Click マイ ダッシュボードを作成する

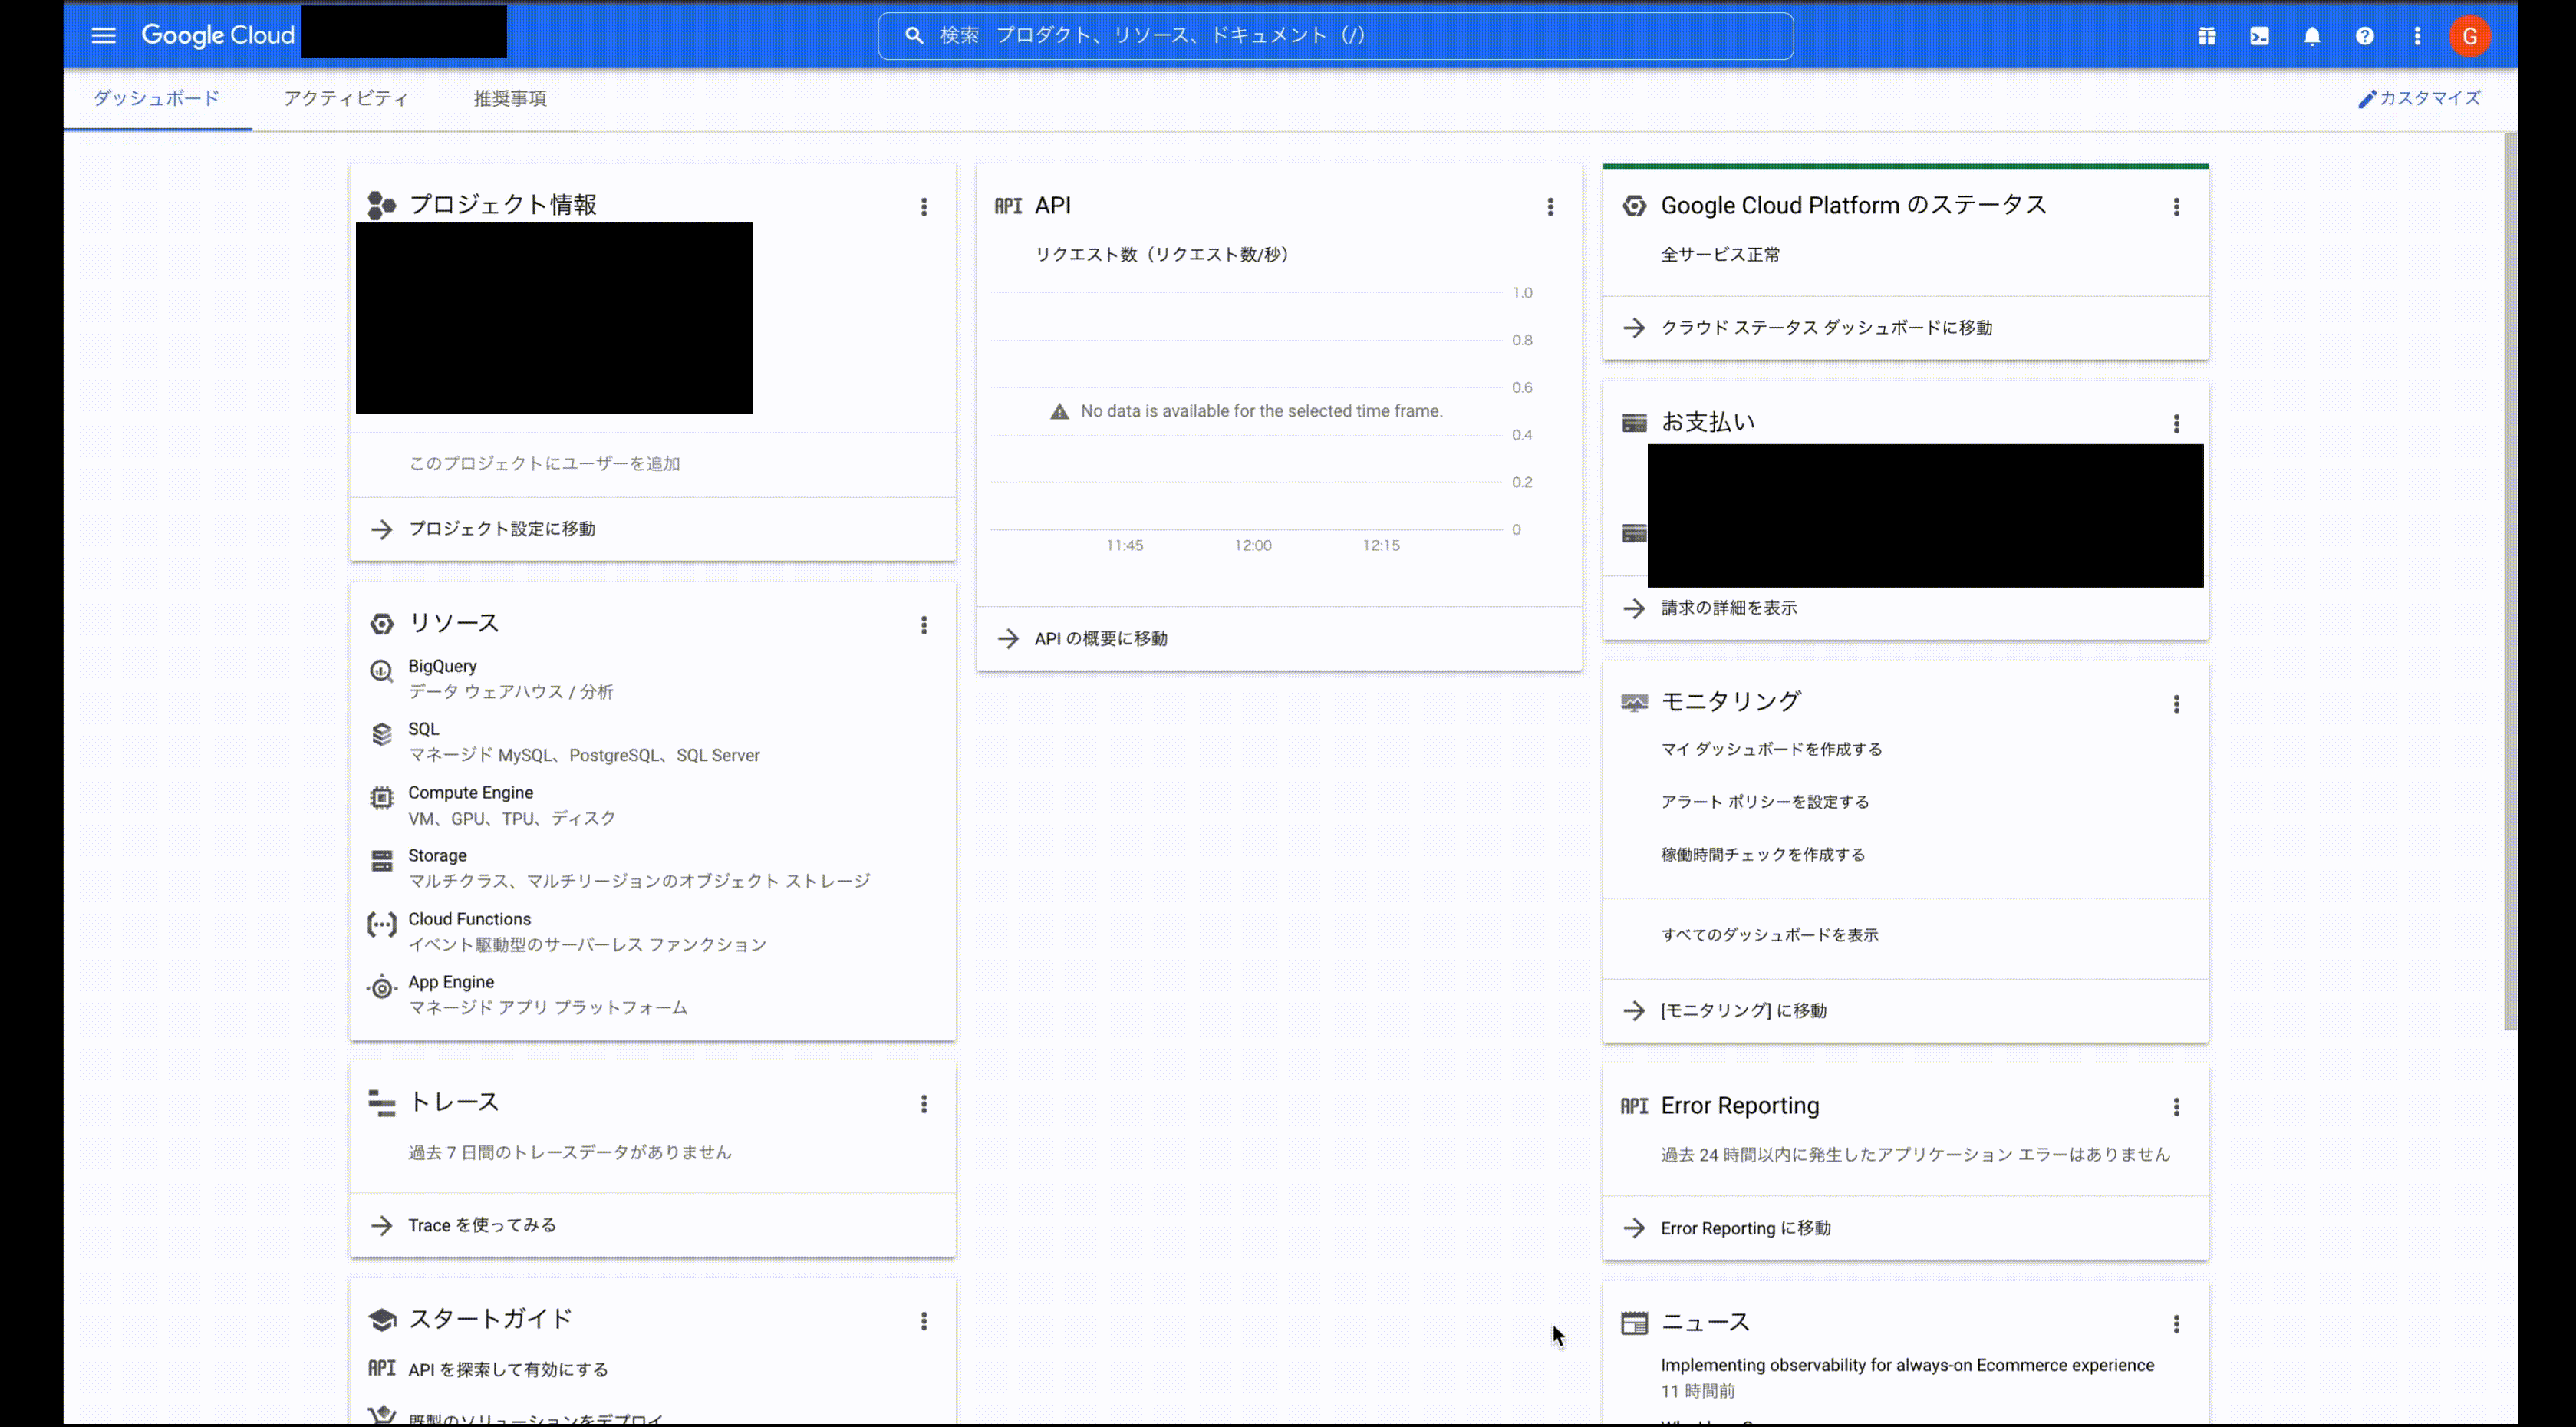point(1771,749)
